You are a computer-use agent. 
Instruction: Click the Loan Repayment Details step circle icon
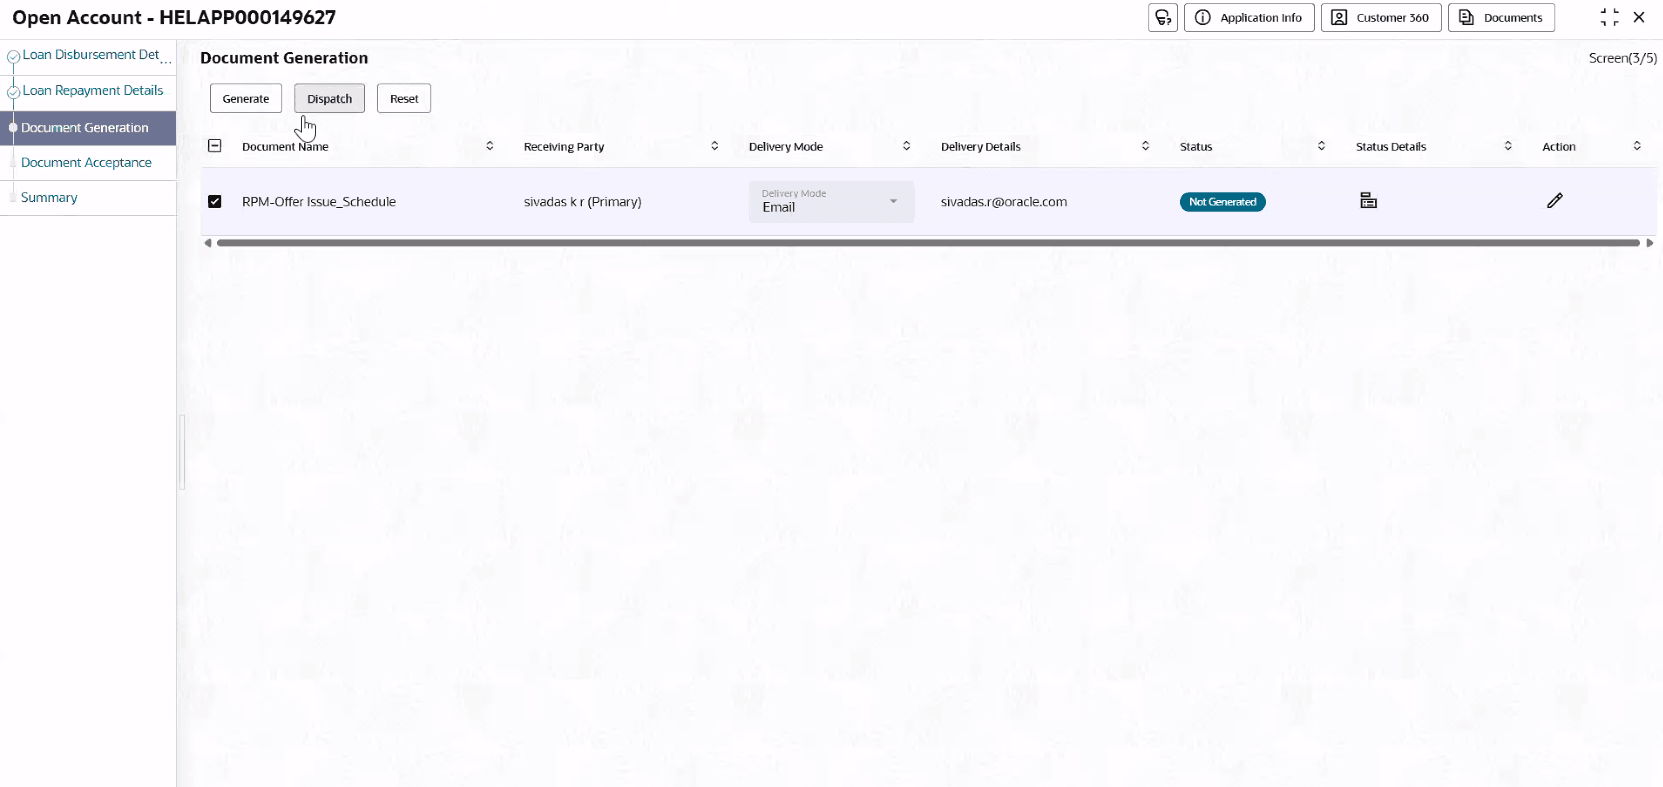[13, 92]
